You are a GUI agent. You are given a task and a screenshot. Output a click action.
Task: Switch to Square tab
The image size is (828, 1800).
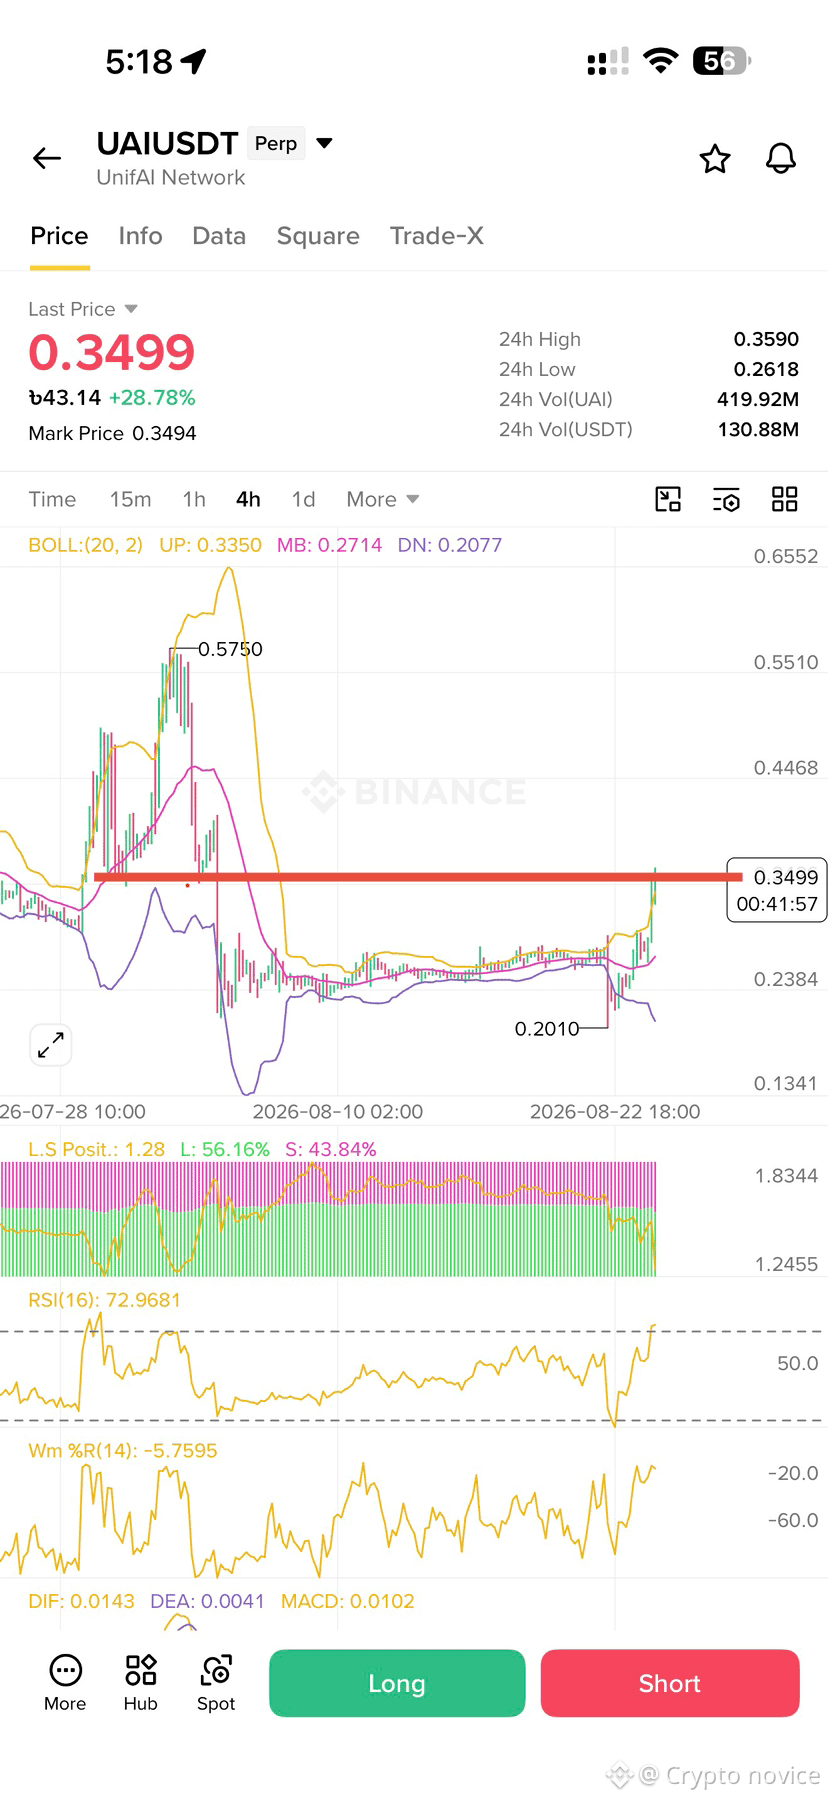coord(318,236)
